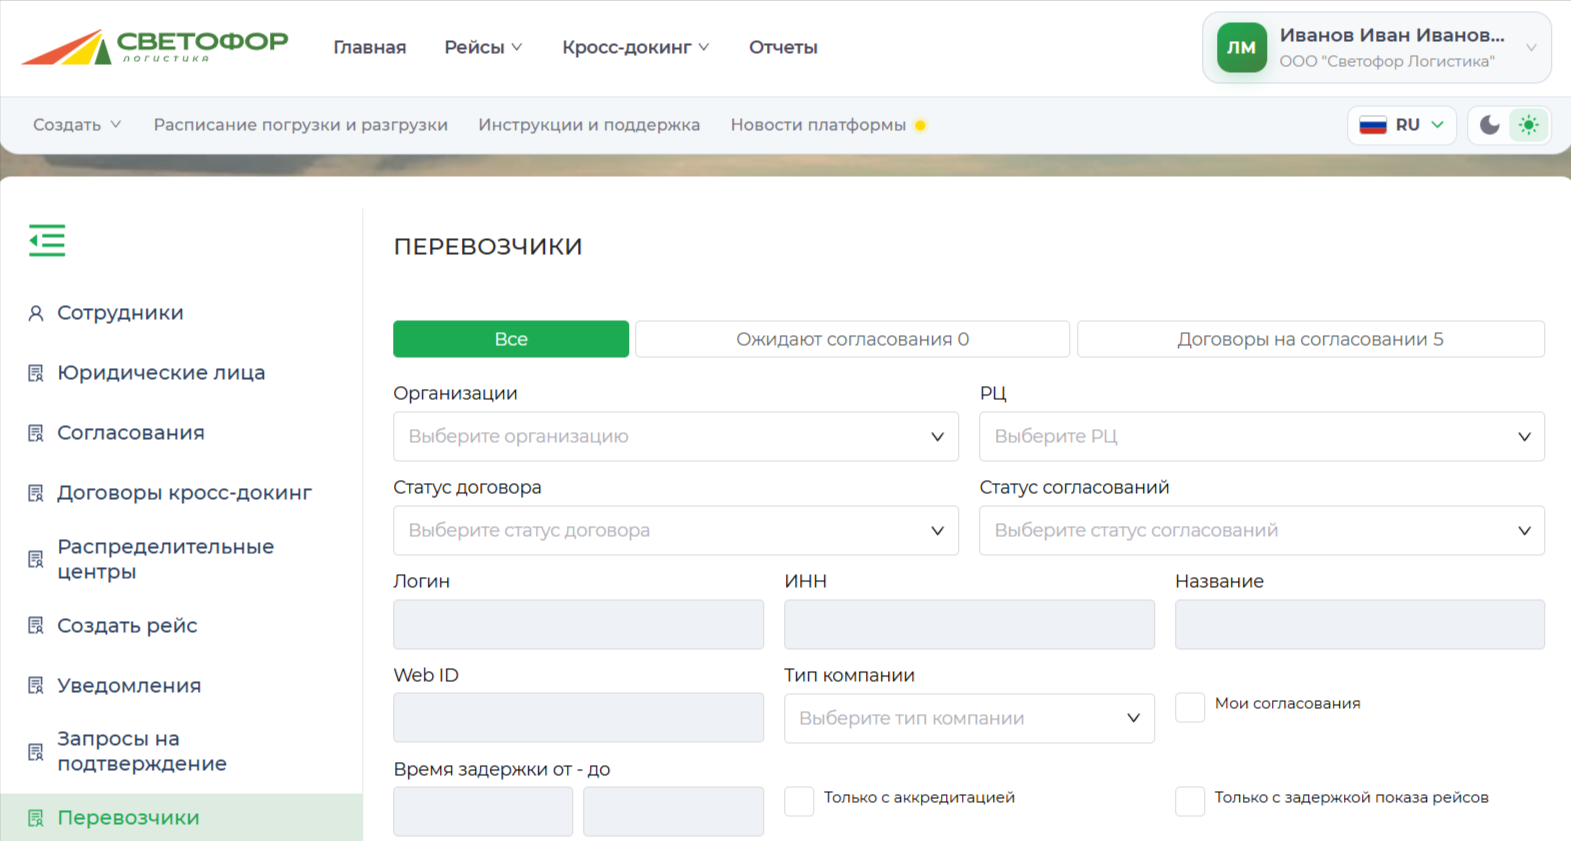The width and height of the screenshot is (1571, 841).
Task: Click the icon beside Запросы на подтверждение
Action: click(36, 752)
